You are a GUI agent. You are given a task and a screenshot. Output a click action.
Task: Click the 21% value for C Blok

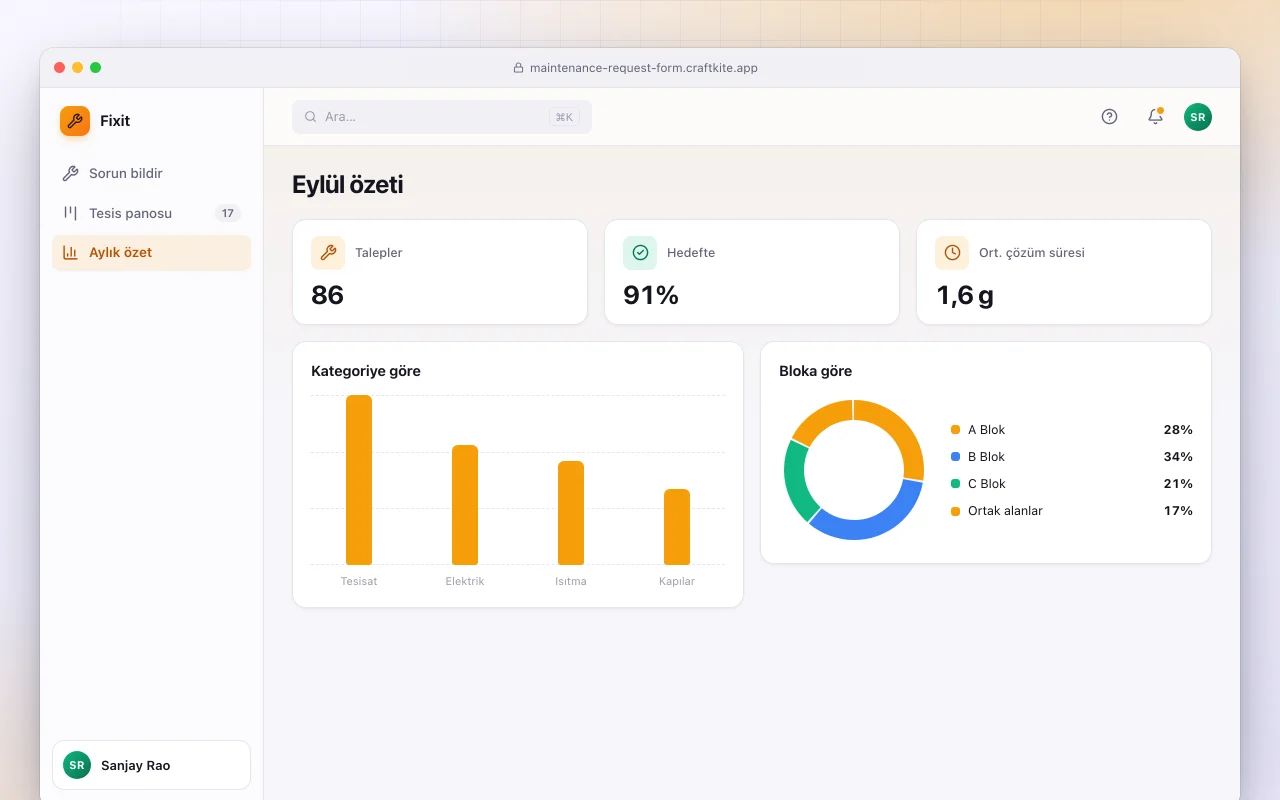point(1178,484)
